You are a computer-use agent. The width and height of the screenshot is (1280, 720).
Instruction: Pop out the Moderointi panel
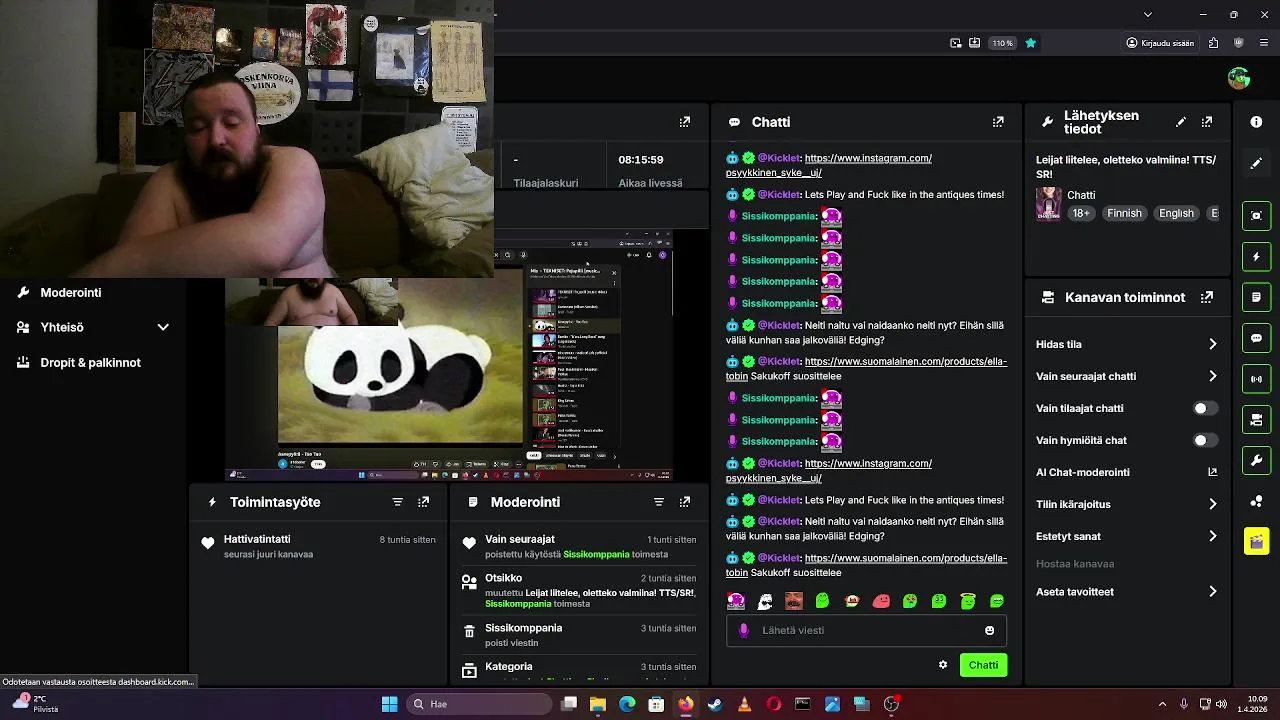point(685,502)
